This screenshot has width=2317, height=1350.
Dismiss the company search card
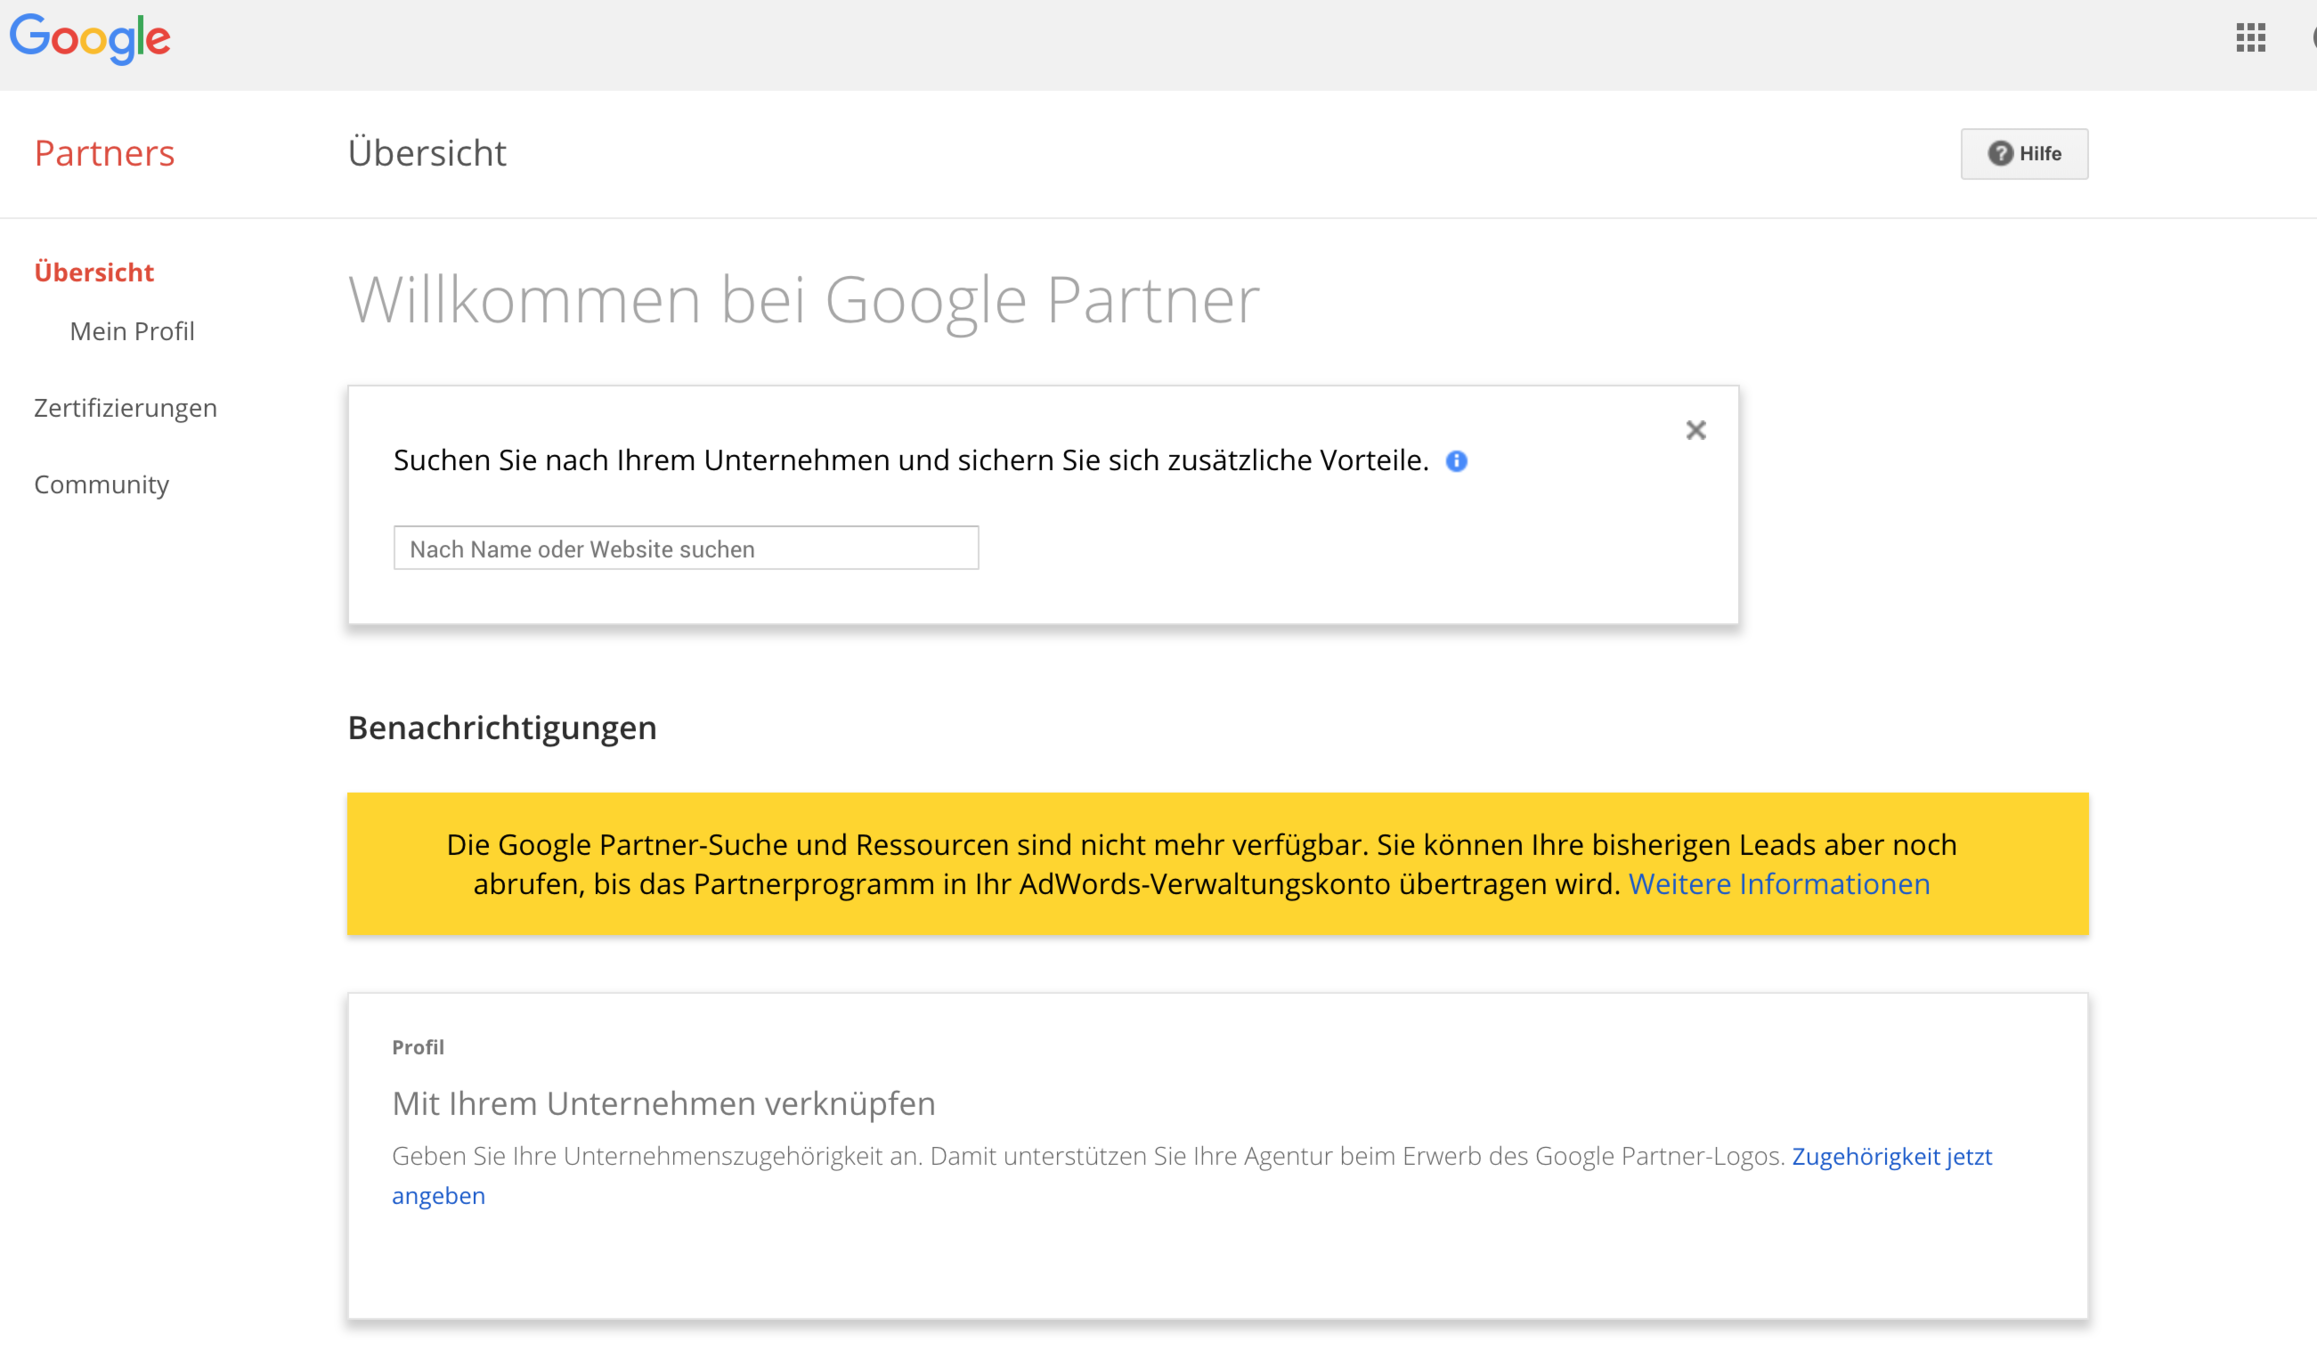point(1695,430)
